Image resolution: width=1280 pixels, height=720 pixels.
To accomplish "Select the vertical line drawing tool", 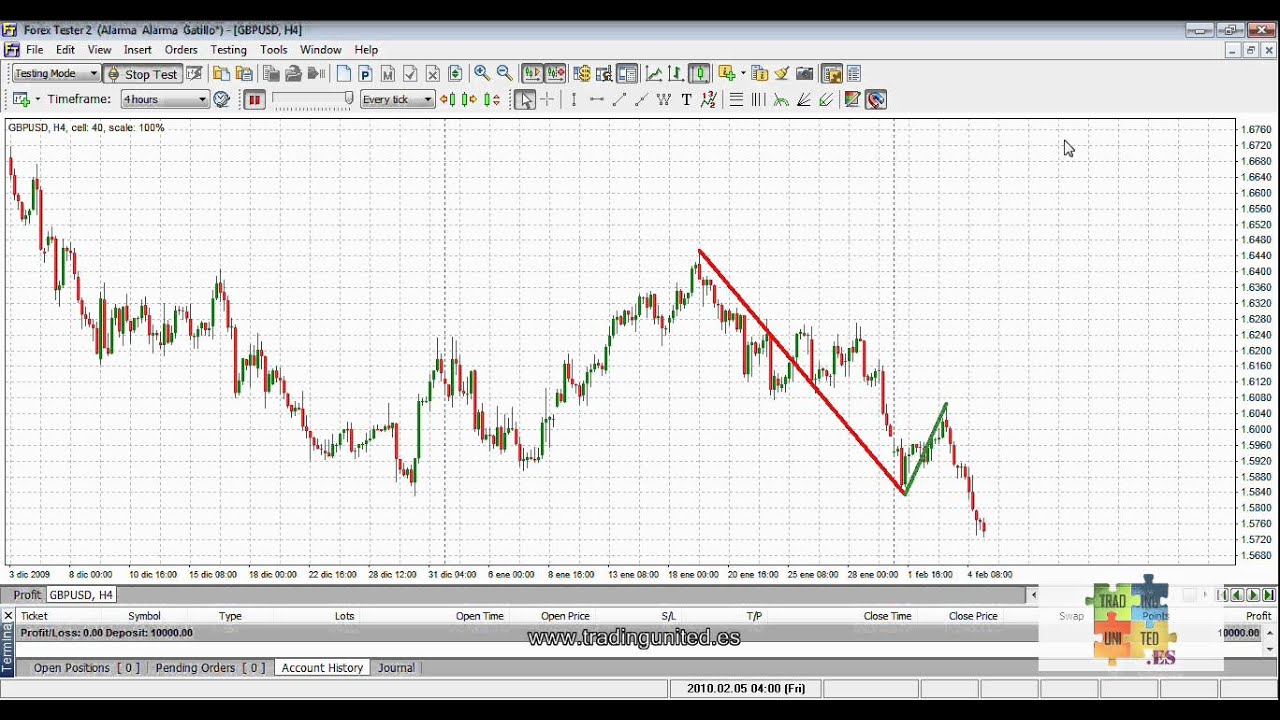I will pos(573,99).
